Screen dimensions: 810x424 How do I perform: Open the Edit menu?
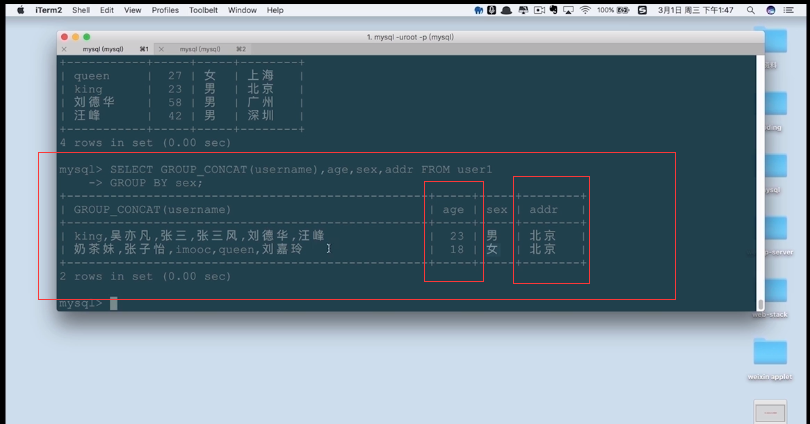pyautogui.click(x=107, y=10)
